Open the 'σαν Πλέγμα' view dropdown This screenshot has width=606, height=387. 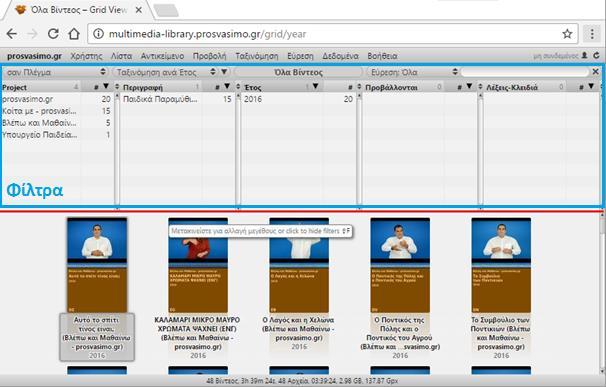(55, 72)
